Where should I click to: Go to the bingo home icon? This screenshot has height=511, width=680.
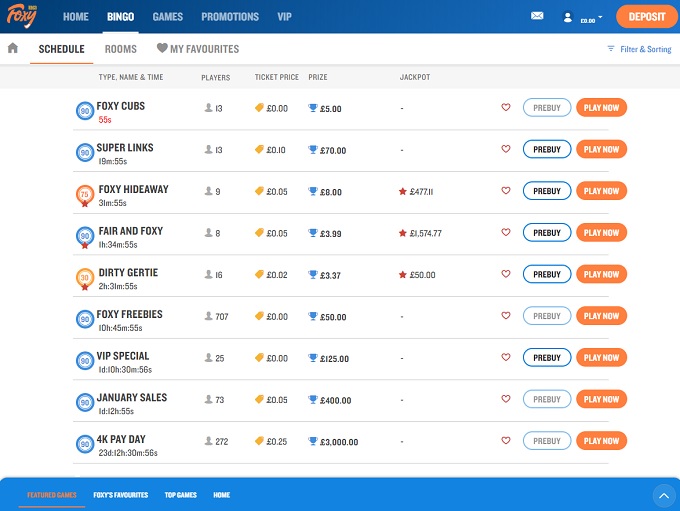coord(13,48)
